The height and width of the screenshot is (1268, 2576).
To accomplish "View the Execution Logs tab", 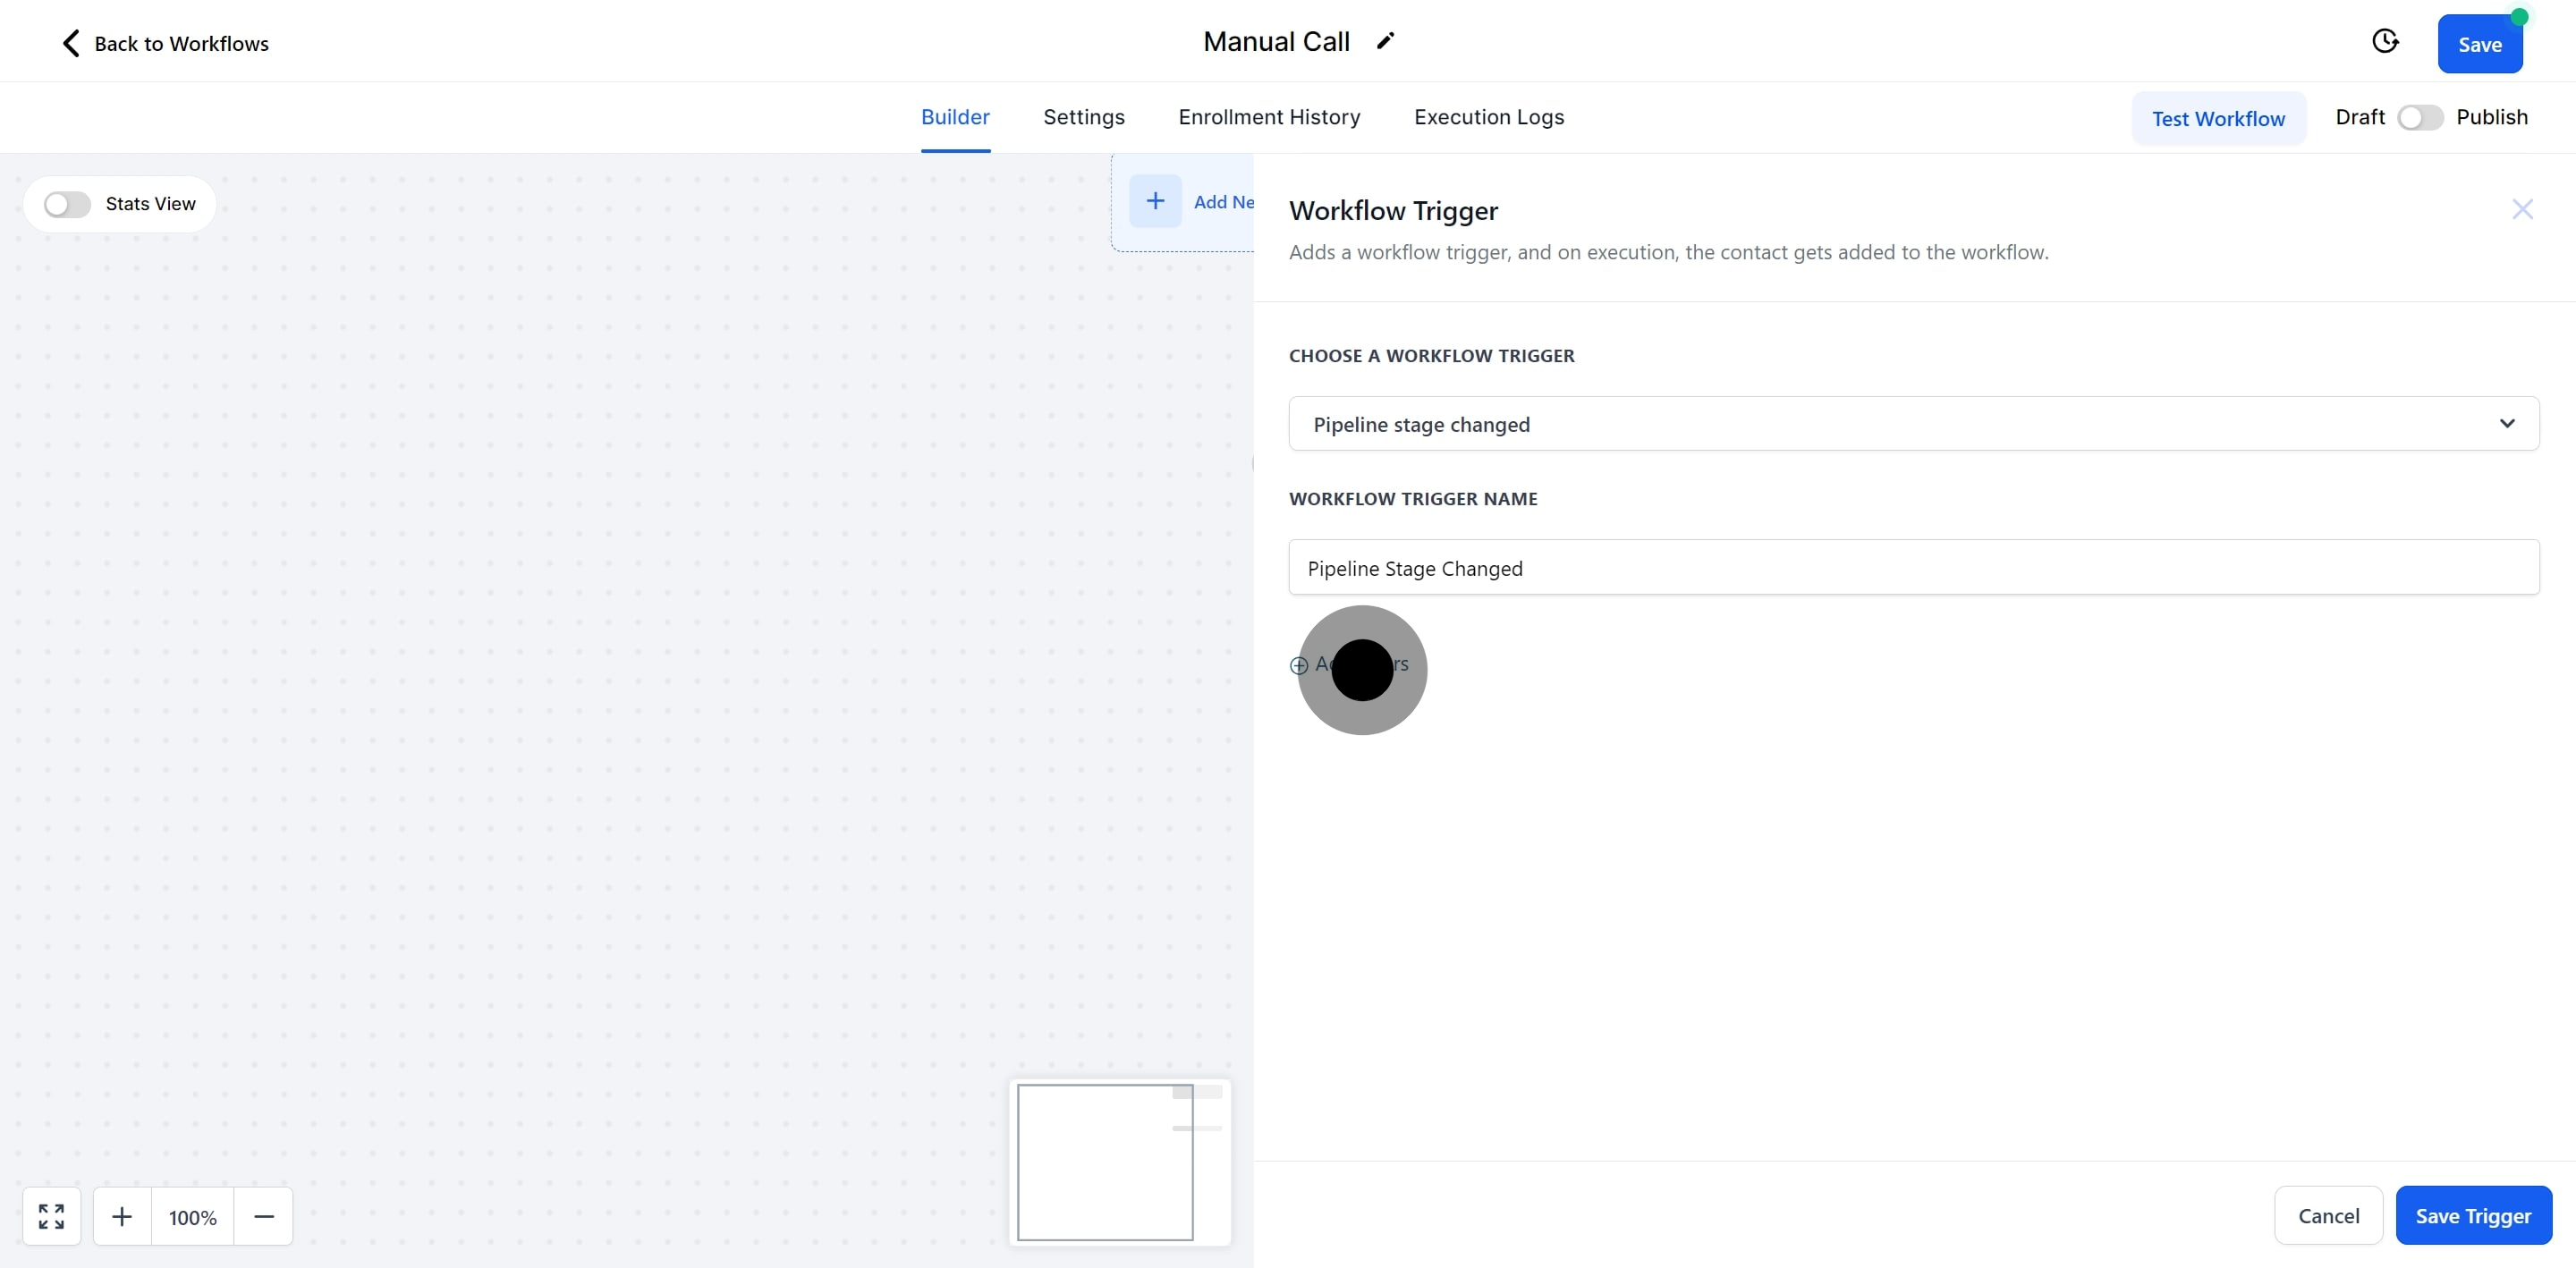I will (x=1489, y=117).
